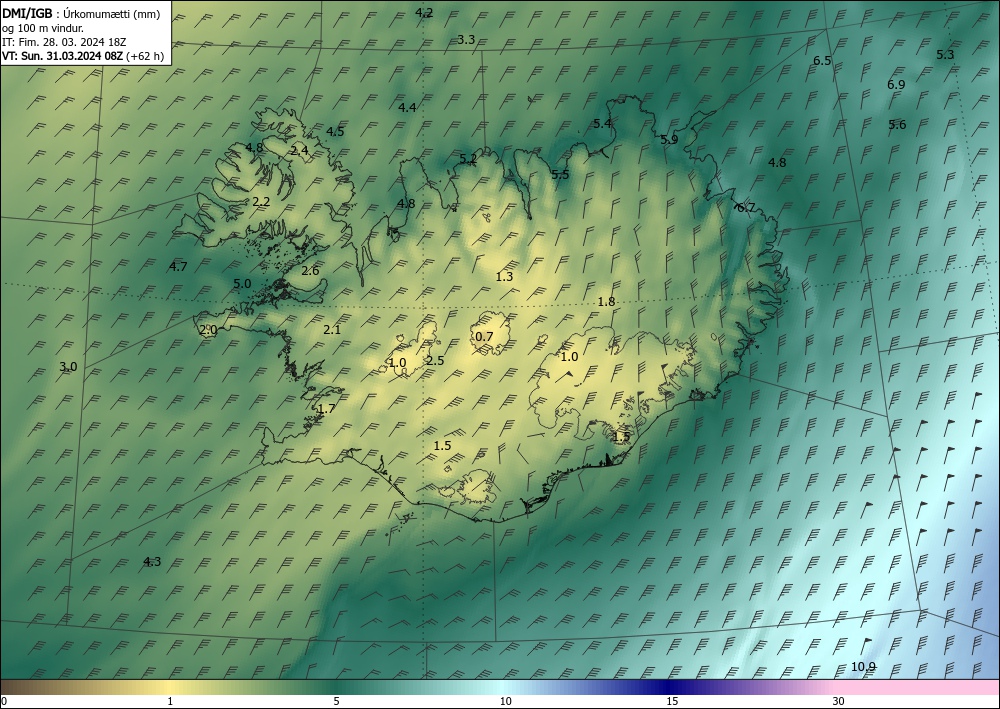Select the map value 4.2
Image resolution: width=1000 pixels, height=709 pixels.
point(424,13)
